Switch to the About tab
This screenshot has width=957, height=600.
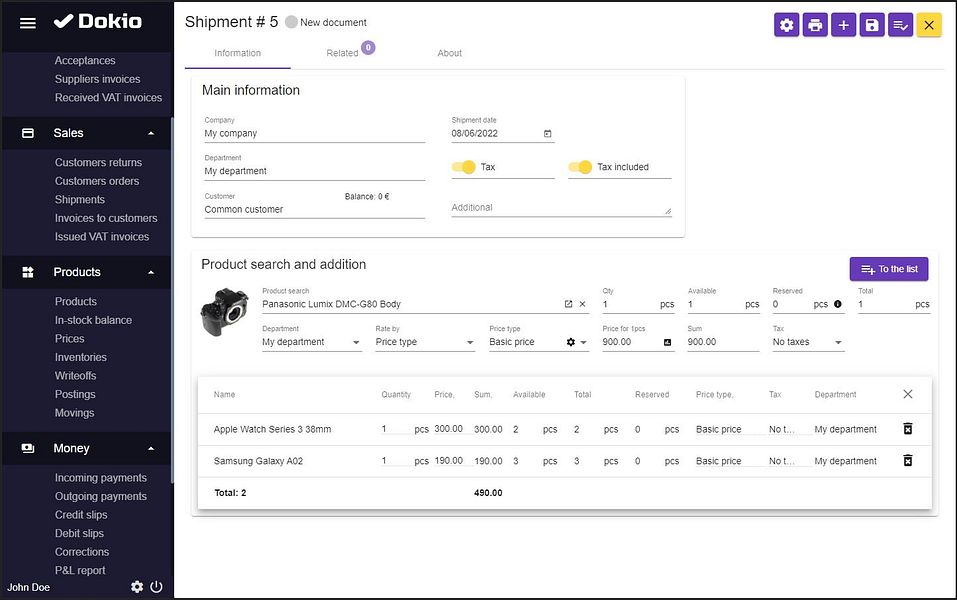(x=450, y=53)
